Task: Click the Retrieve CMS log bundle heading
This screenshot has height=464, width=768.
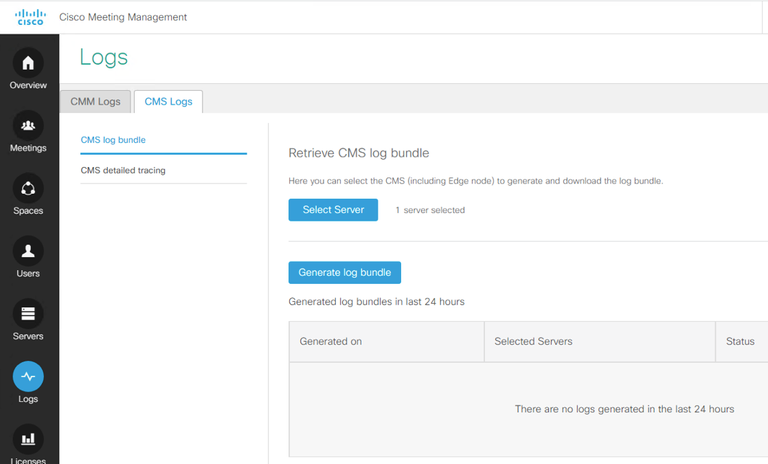Action: pyautogui.click(x=359, y=153)
